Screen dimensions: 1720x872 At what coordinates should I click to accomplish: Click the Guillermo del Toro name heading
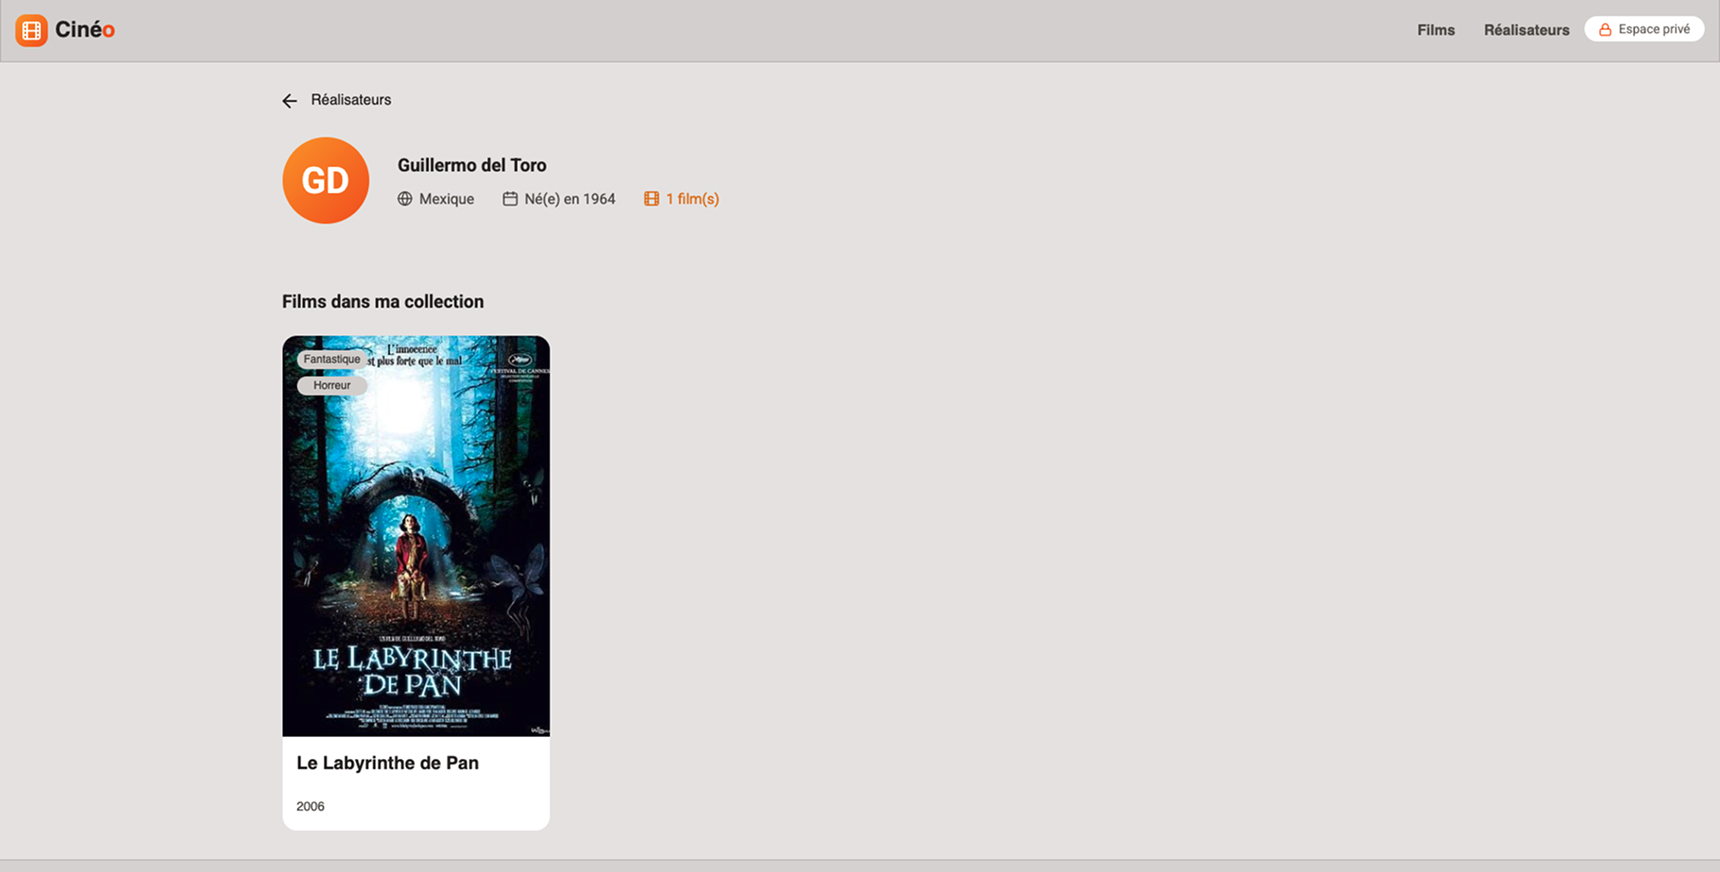click(x=472, y=165)
